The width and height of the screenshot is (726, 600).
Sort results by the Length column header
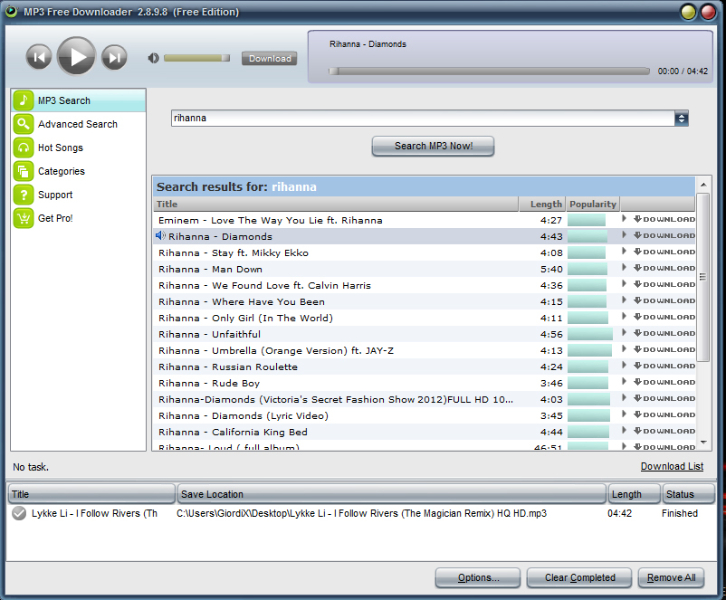[x=546, y=204]
